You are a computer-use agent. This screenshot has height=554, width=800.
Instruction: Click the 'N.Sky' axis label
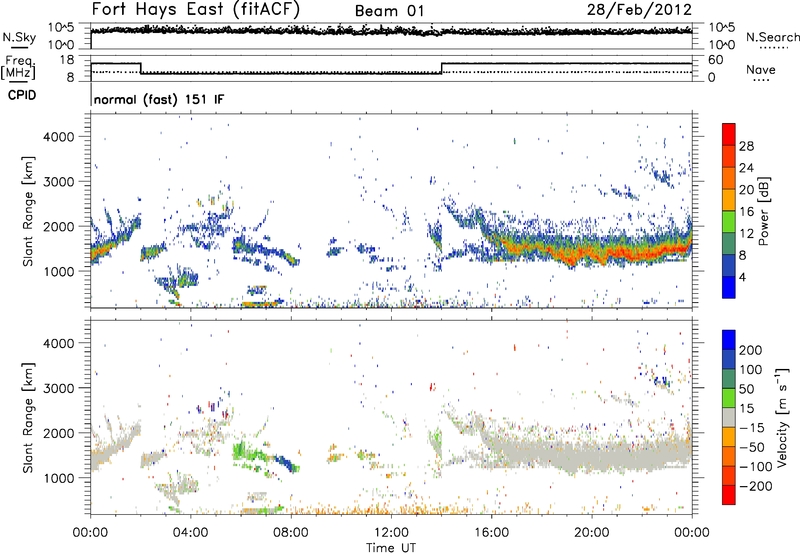point(19,37)
